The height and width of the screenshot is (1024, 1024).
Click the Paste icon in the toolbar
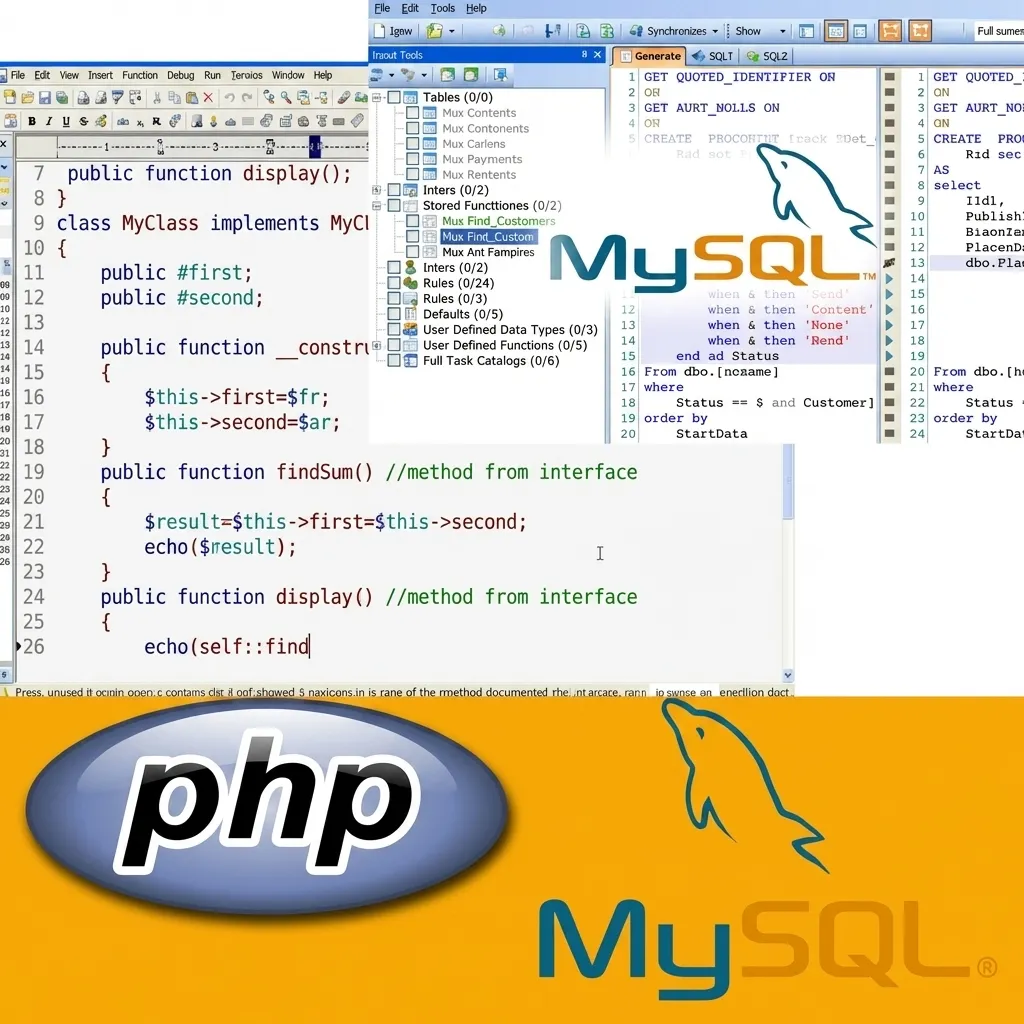tap(193, 97)
